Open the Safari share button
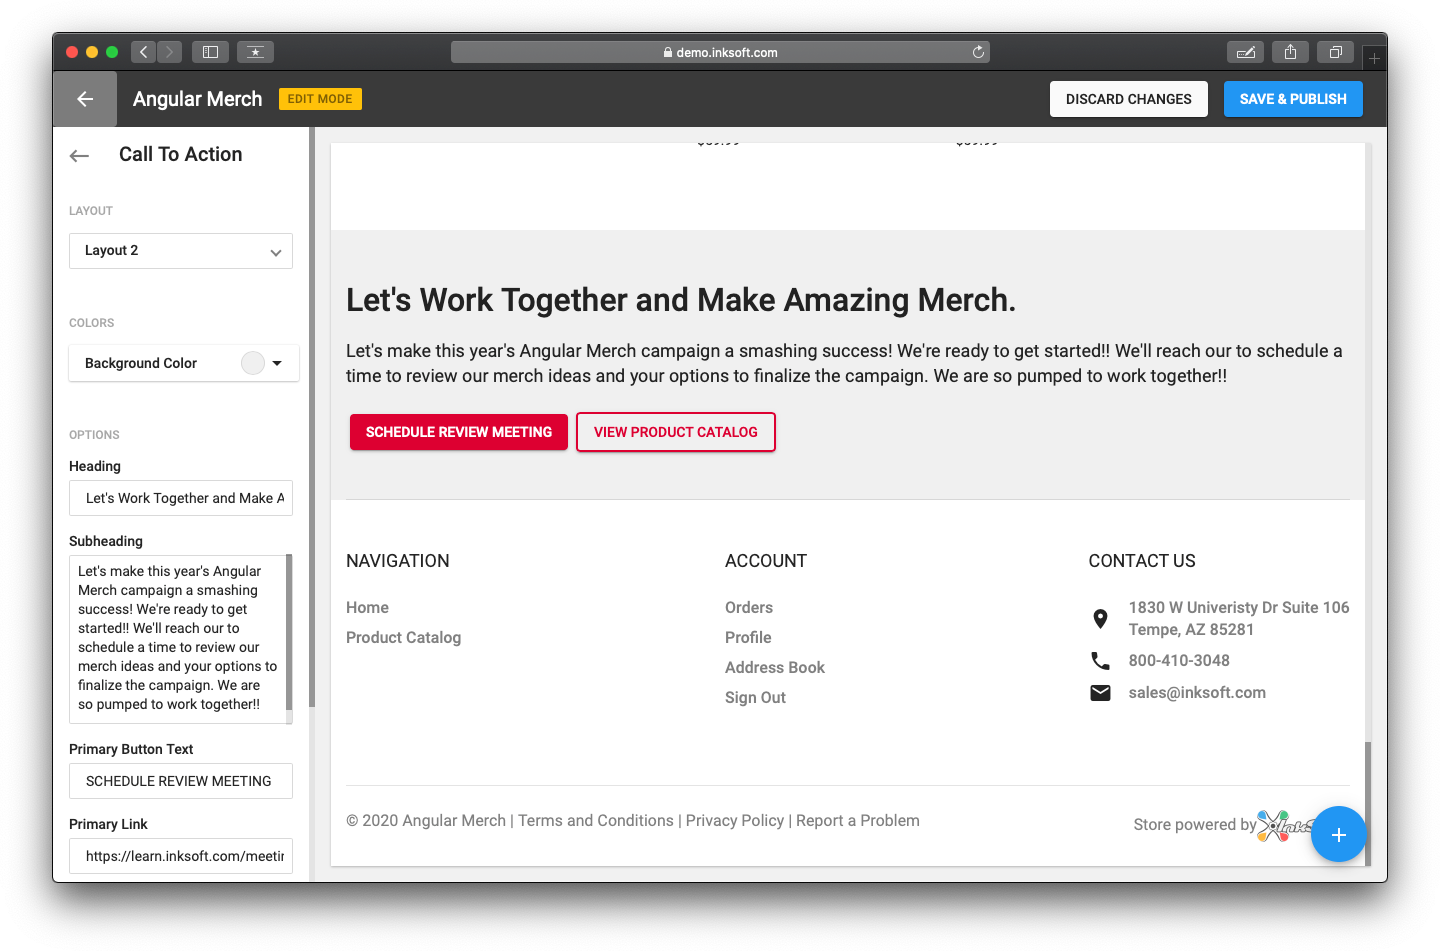The height and width of the screenshot is (951, 1440). [x=1290, y=52]
